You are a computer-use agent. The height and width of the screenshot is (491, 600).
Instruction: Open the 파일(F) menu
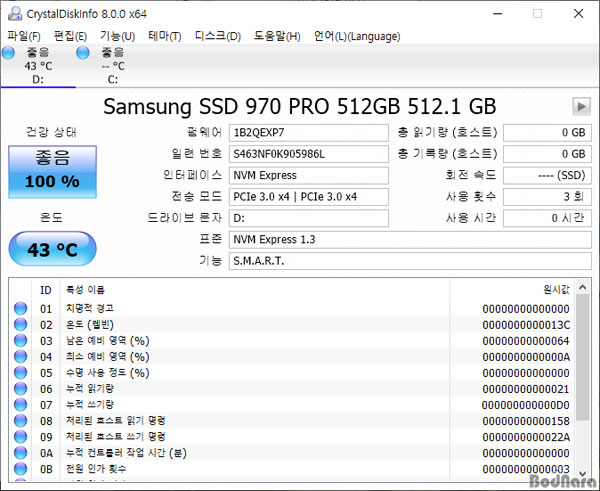pos(24,36)
